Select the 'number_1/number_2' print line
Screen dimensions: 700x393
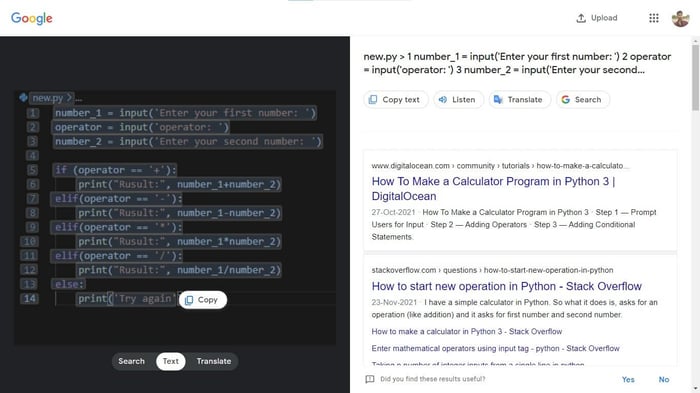click(x=179, y=270)
